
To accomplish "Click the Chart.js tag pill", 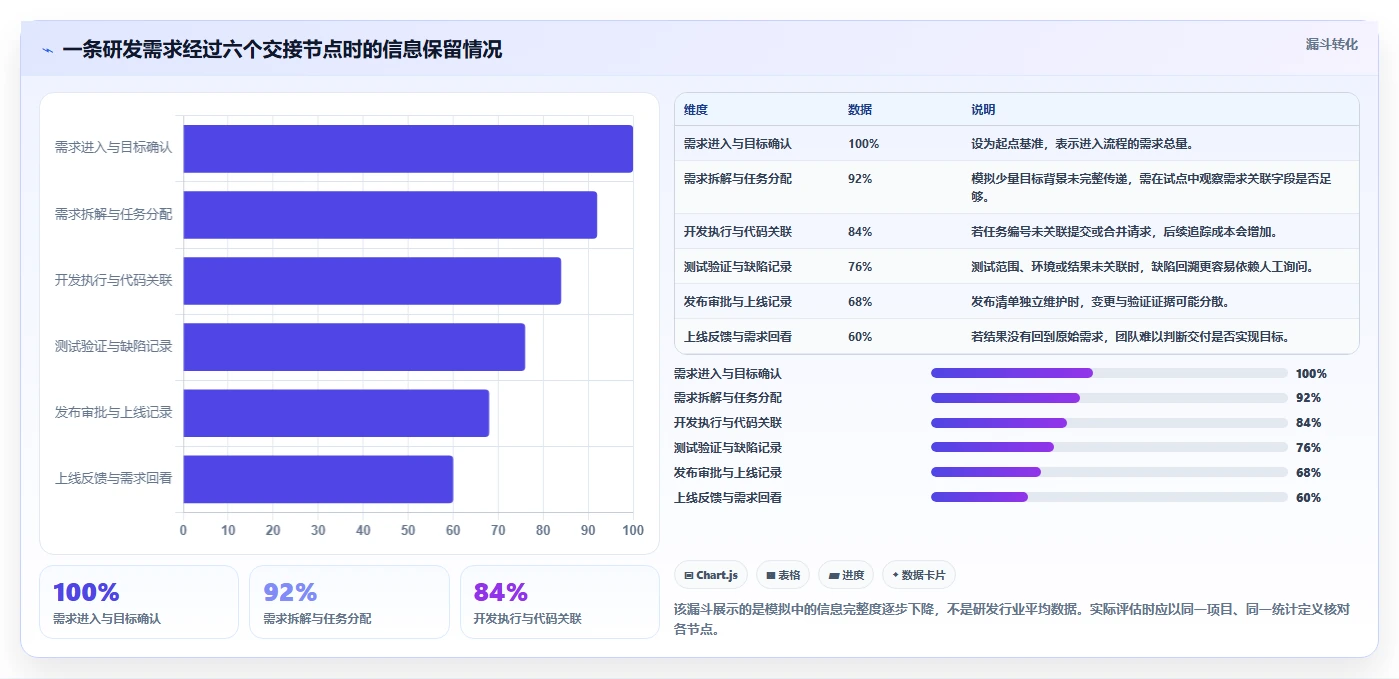I will 711,575.
